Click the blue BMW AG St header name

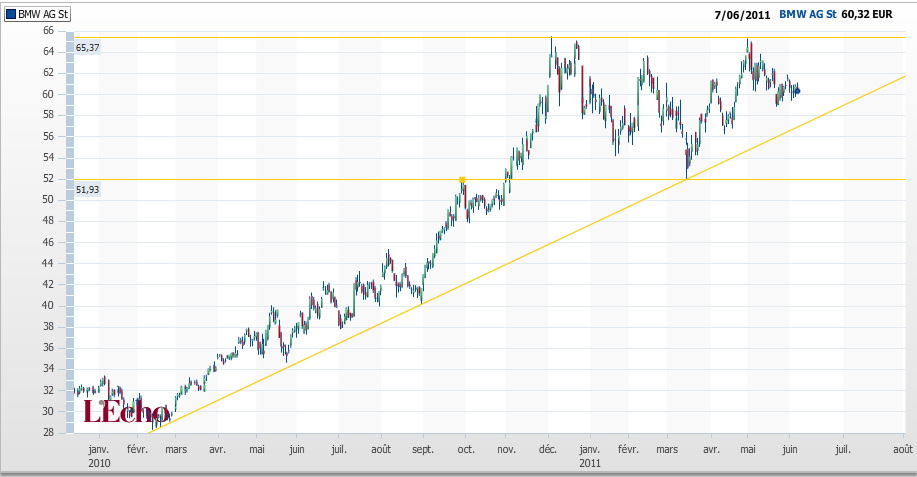(x=808, y=15)
